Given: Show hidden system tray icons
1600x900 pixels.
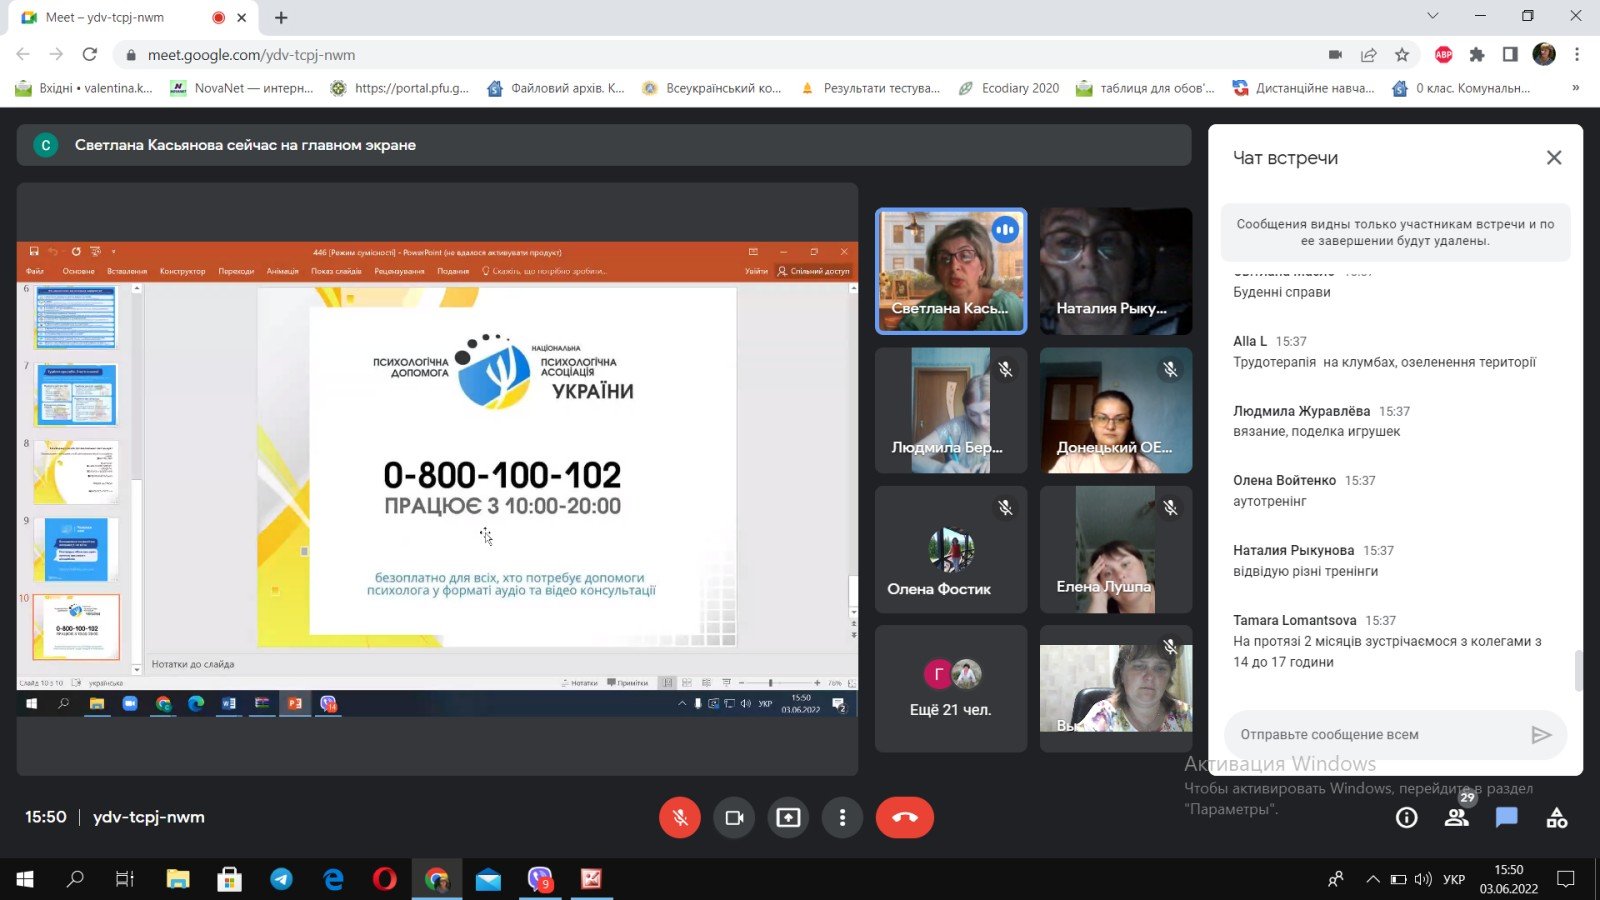Looking at the screenshot, I should coord(1372,879).
